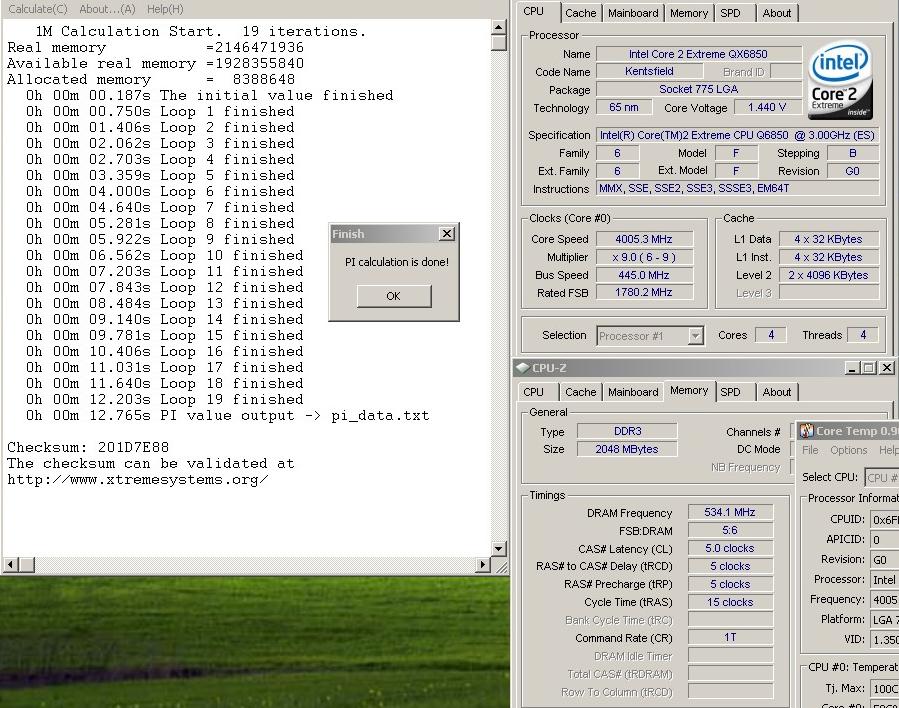Viewport: 899px width, 708px height.
Task: Select the Mainboard tab in the Processor CPU-Z window
Action: click(633, 13)
